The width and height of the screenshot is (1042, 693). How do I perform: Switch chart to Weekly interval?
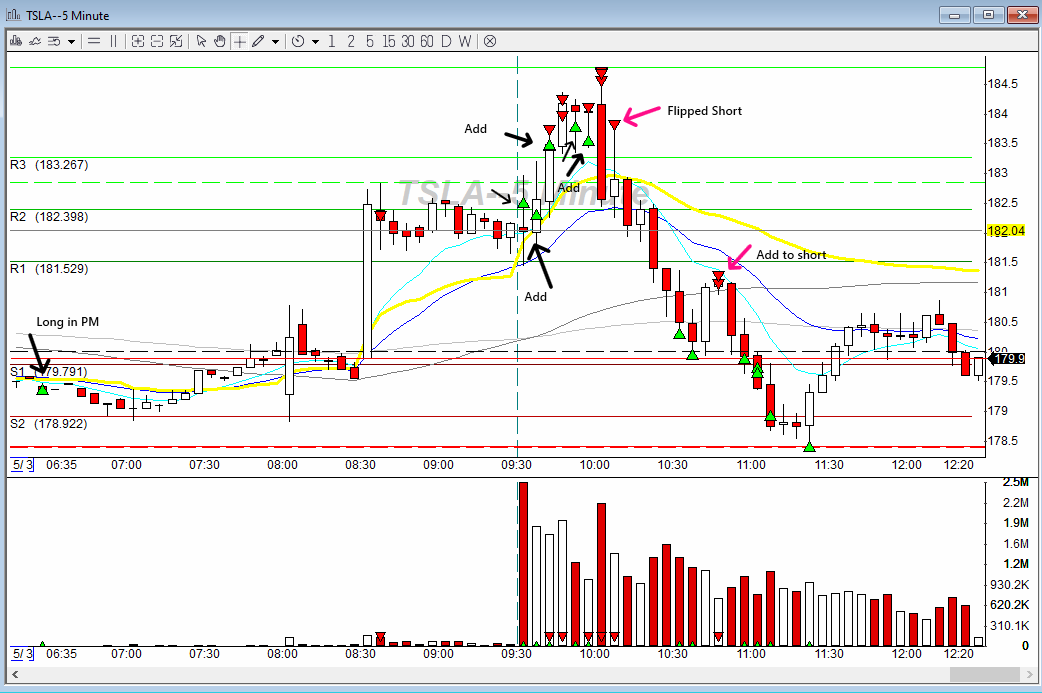(x=465, y=41)
